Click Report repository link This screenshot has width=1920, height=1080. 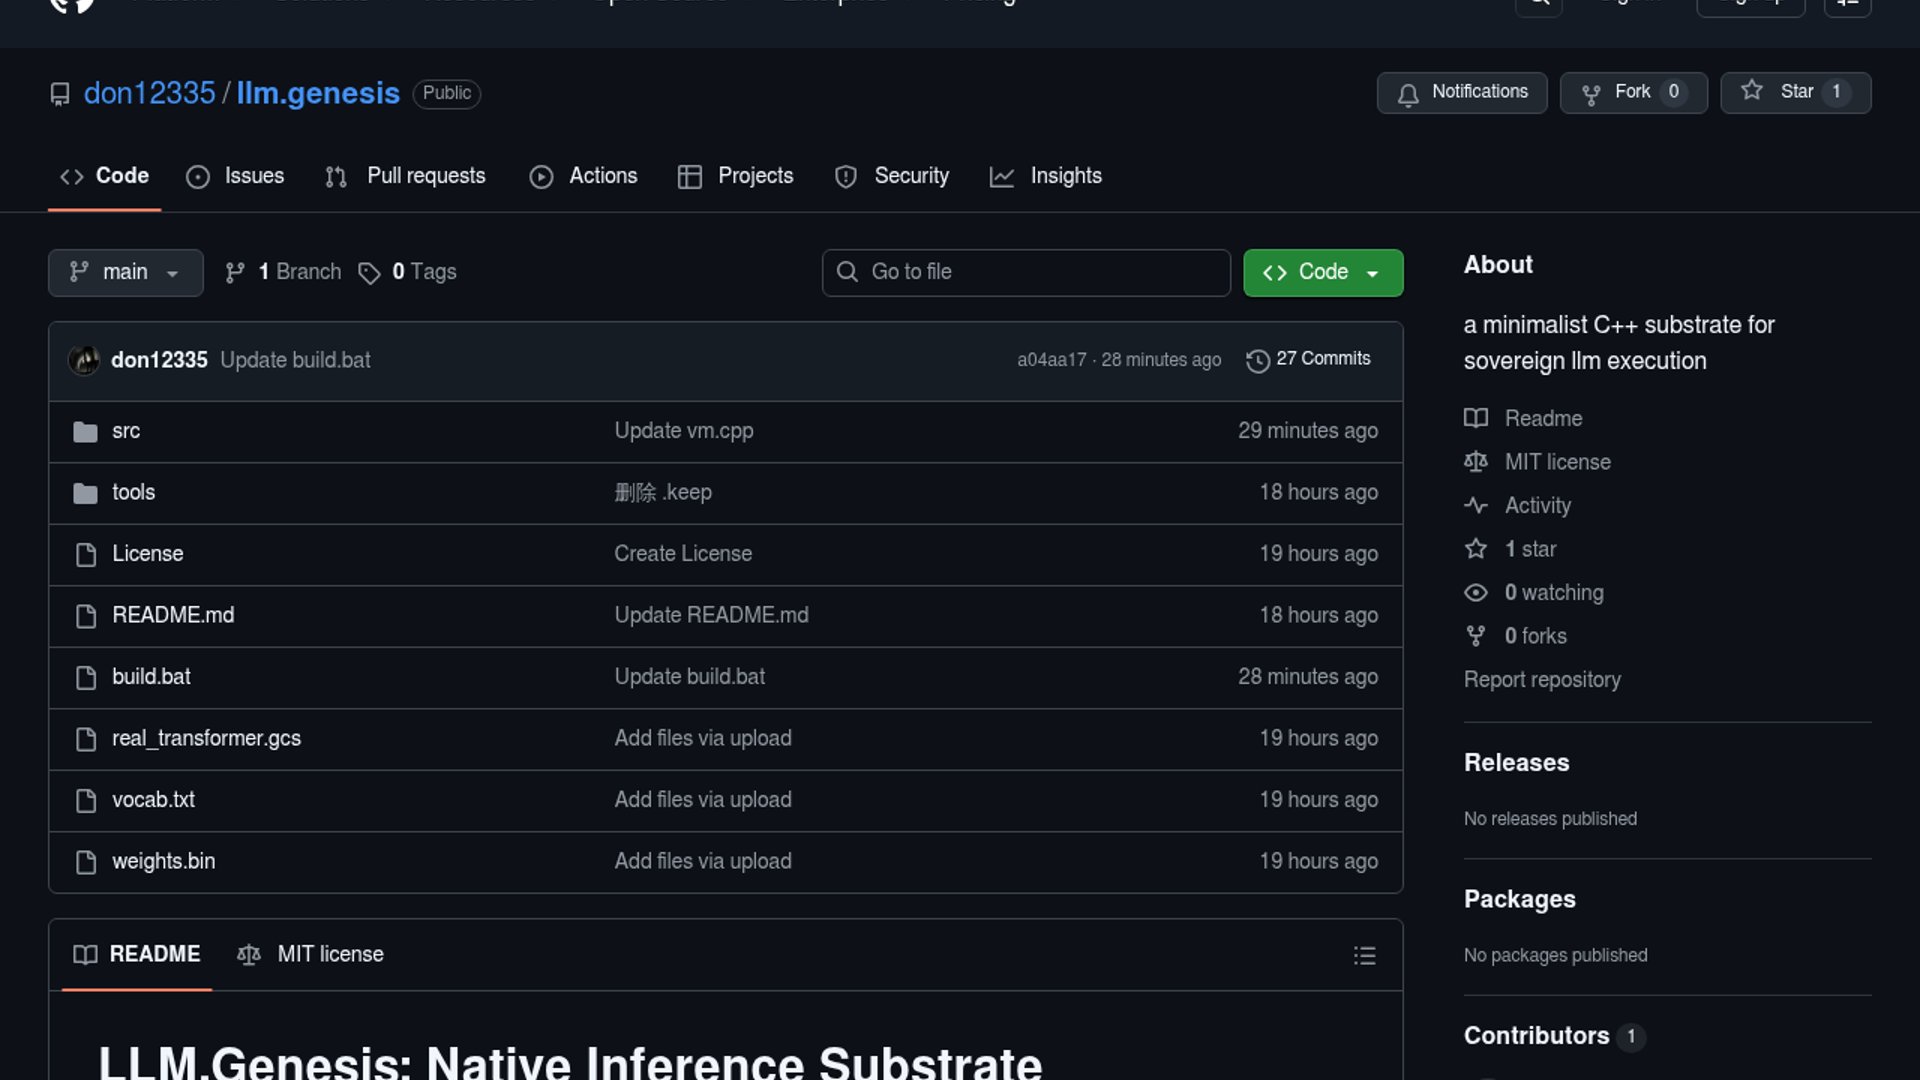(1541, 679)
